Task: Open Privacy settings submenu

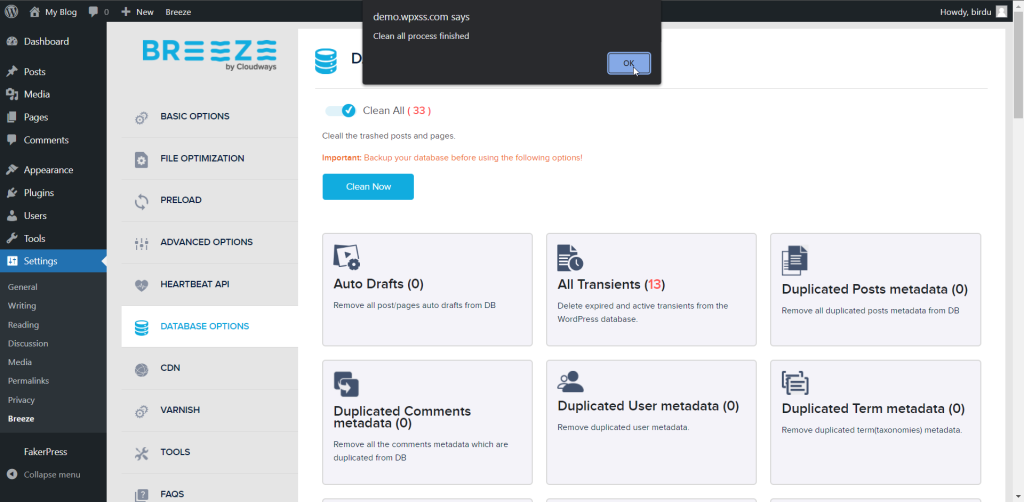Action: click(22, 400)
